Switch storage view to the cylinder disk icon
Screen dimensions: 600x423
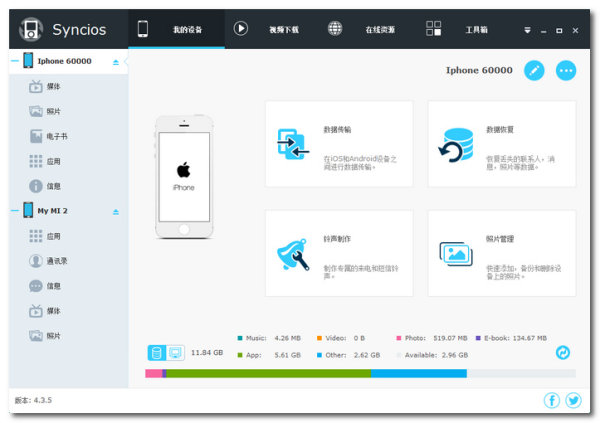(x=156, y=352)
